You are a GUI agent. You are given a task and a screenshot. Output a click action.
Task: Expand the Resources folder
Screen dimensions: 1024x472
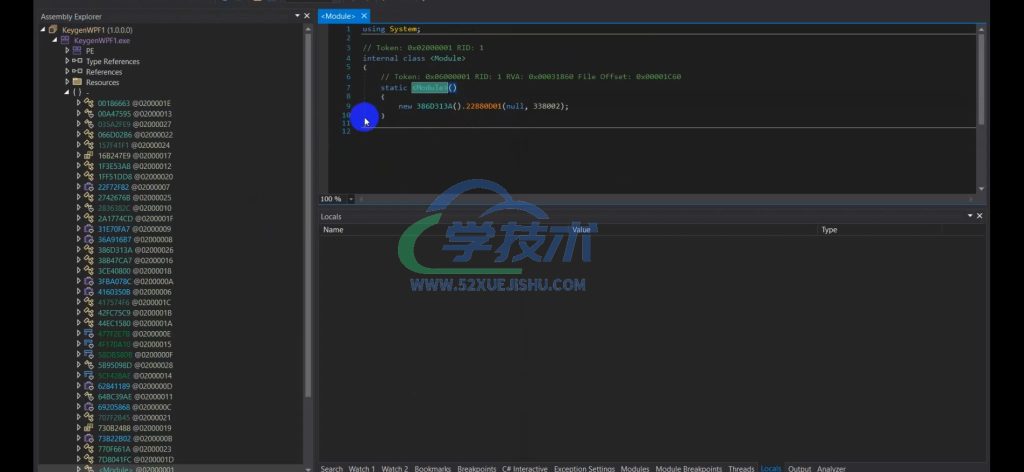[x=67, y=82]
